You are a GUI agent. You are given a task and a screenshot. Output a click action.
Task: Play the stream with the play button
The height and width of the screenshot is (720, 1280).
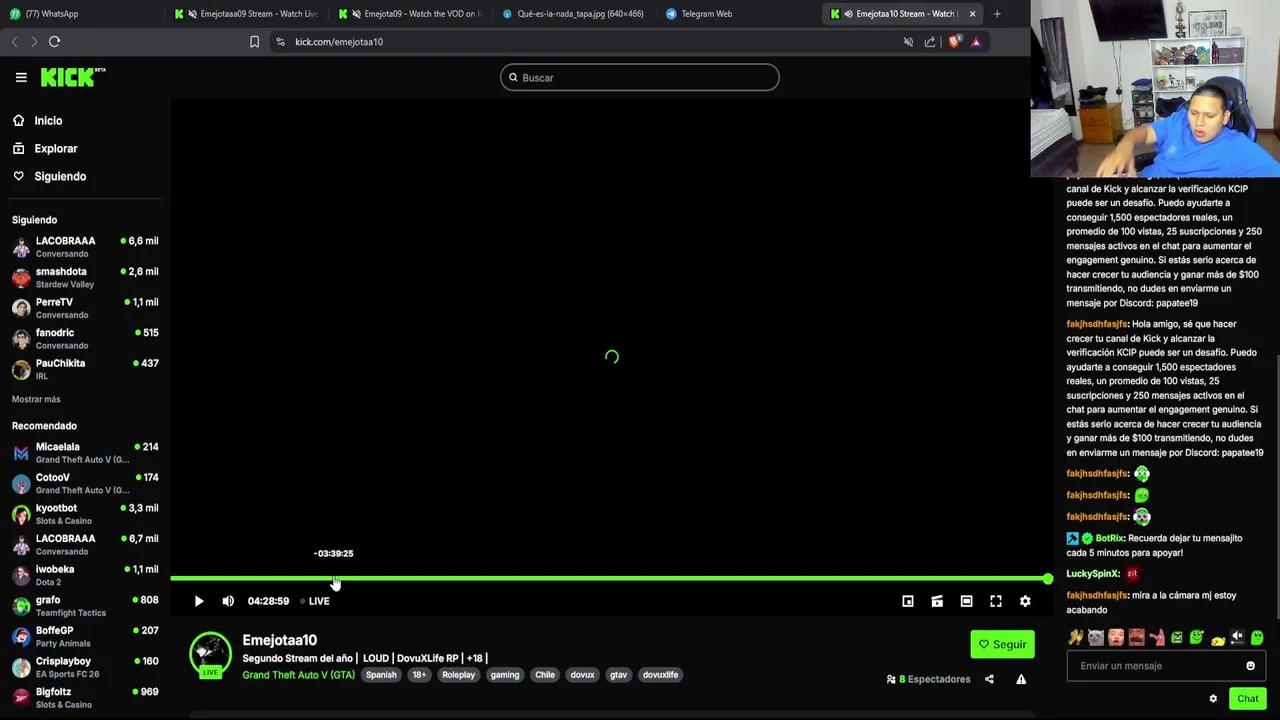198,601
